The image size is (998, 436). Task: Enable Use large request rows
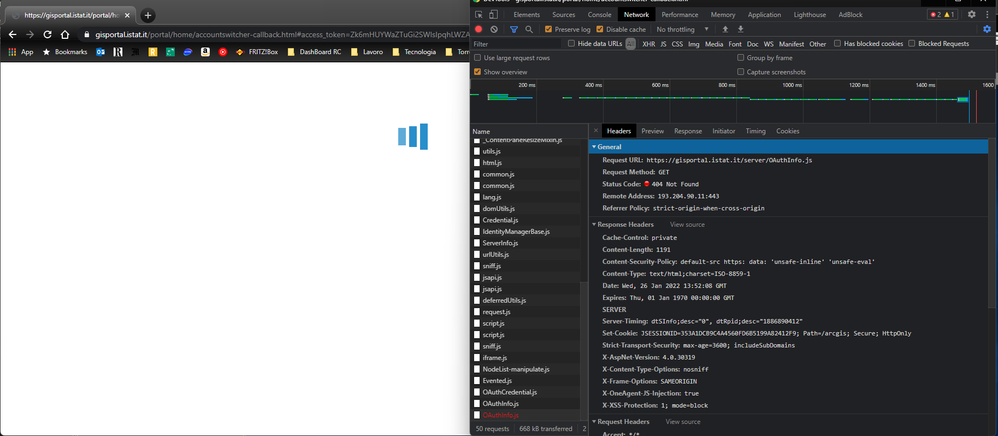tap(477, 57)
